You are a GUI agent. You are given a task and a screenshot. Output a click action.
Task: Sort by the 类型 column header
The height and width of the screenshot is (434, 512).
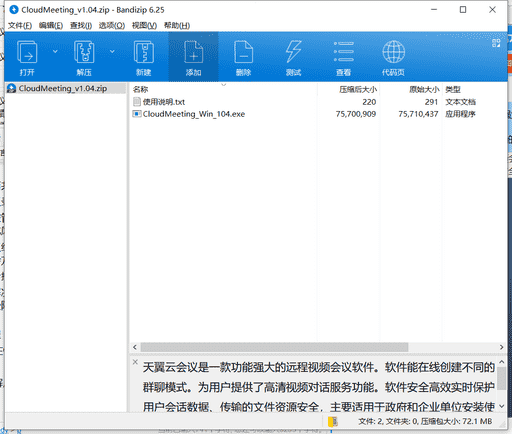(x=453, y=89)
